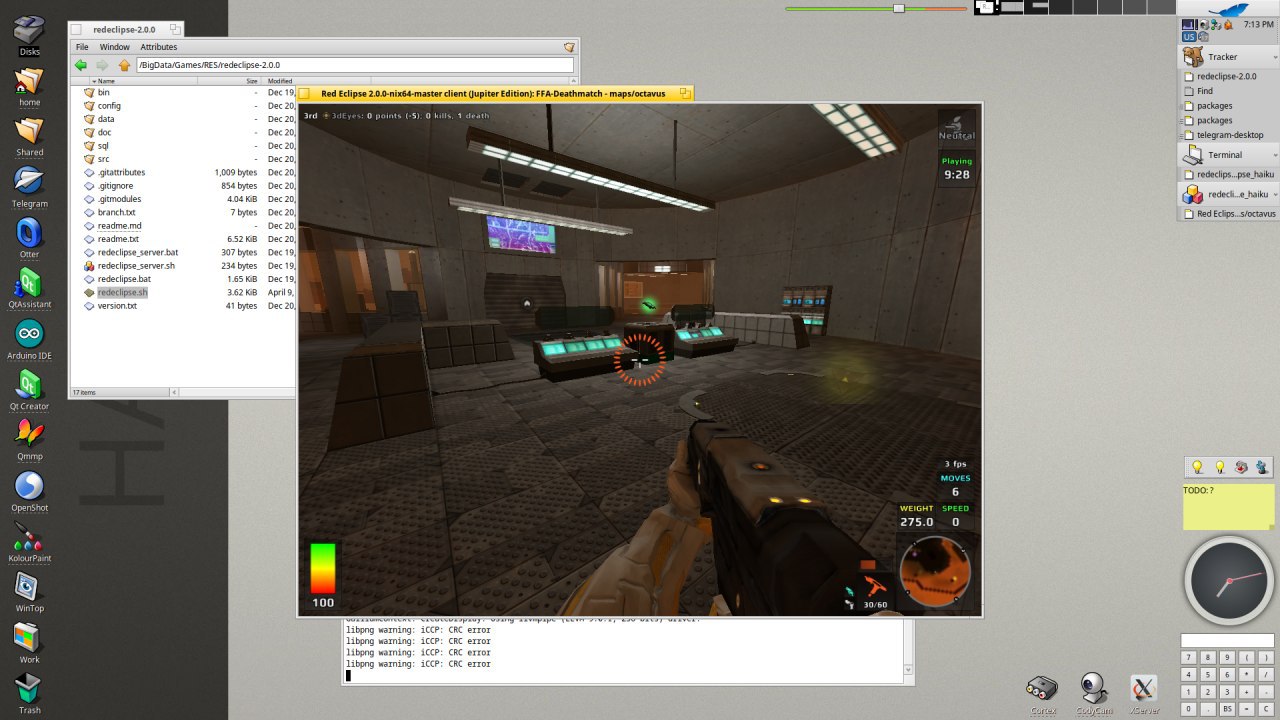Image resolution: width=1280 pixels, height=720 pixels.
Task: Switch to Find window in Deskbar
Action: pos(1229,91)
